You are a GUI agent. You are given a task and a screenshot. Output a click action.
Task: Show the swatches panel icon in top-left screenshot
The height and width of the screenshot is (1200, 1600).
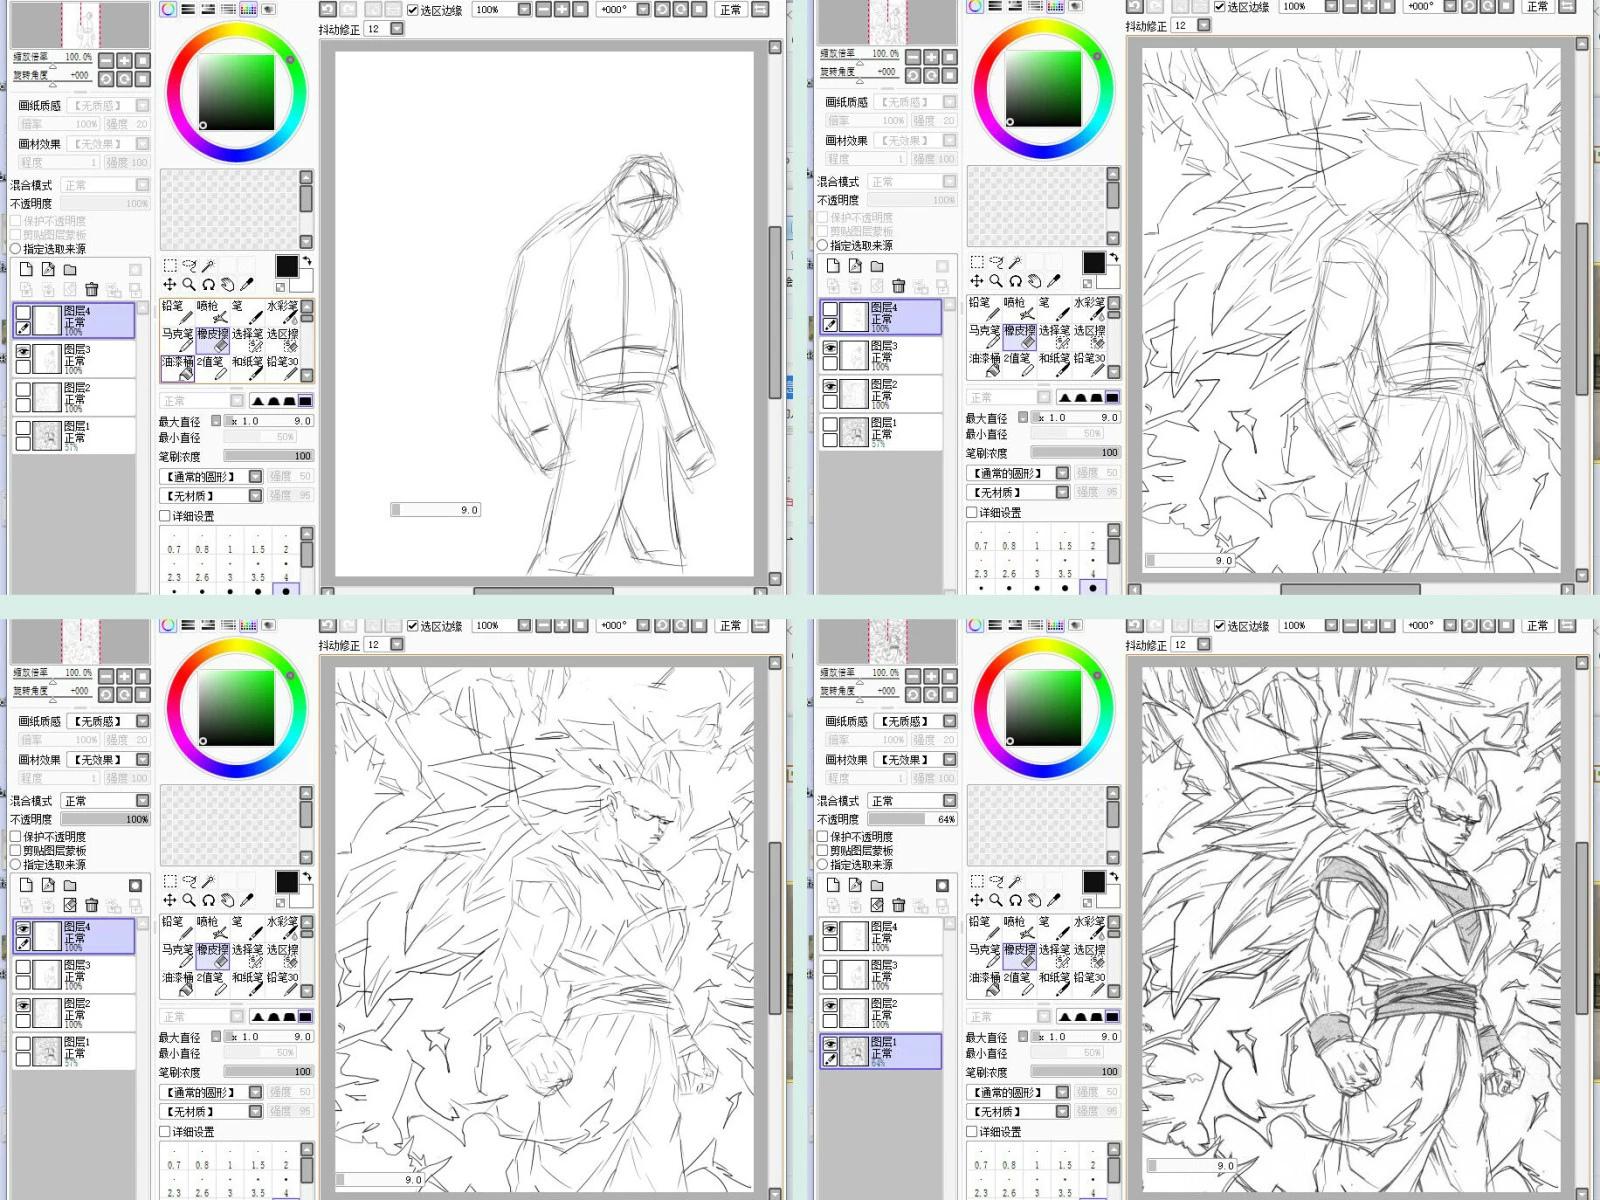pyautogui.click(x=248, y=10)
